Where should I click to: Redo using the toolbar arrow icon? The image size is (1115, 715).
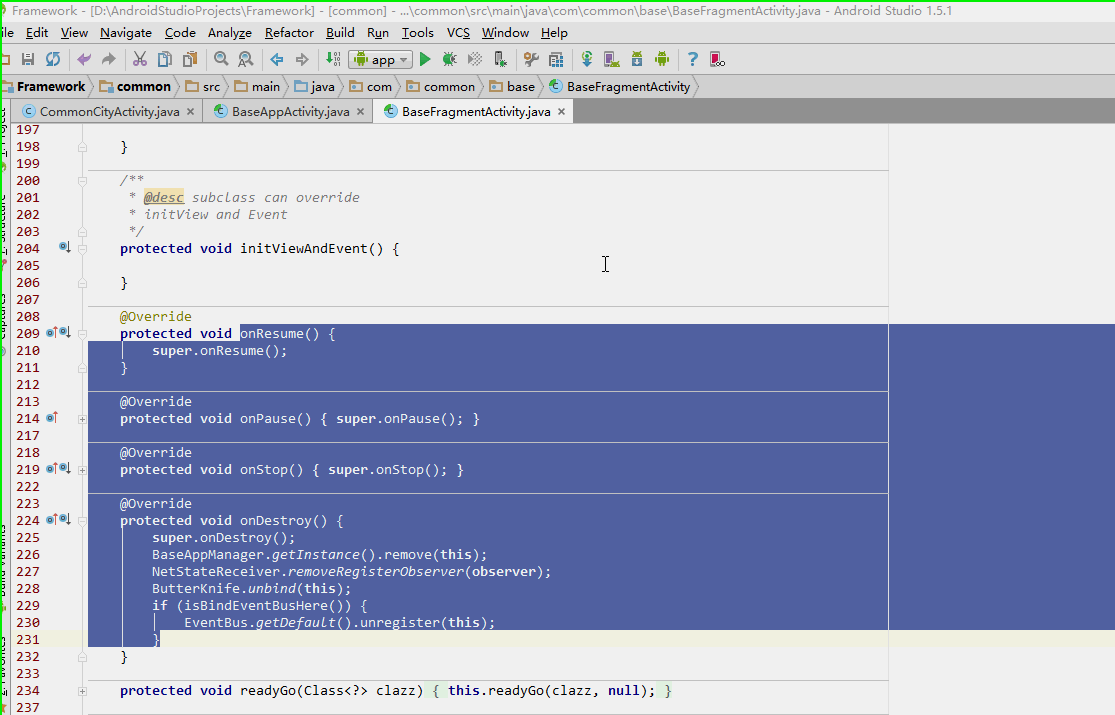108,59
